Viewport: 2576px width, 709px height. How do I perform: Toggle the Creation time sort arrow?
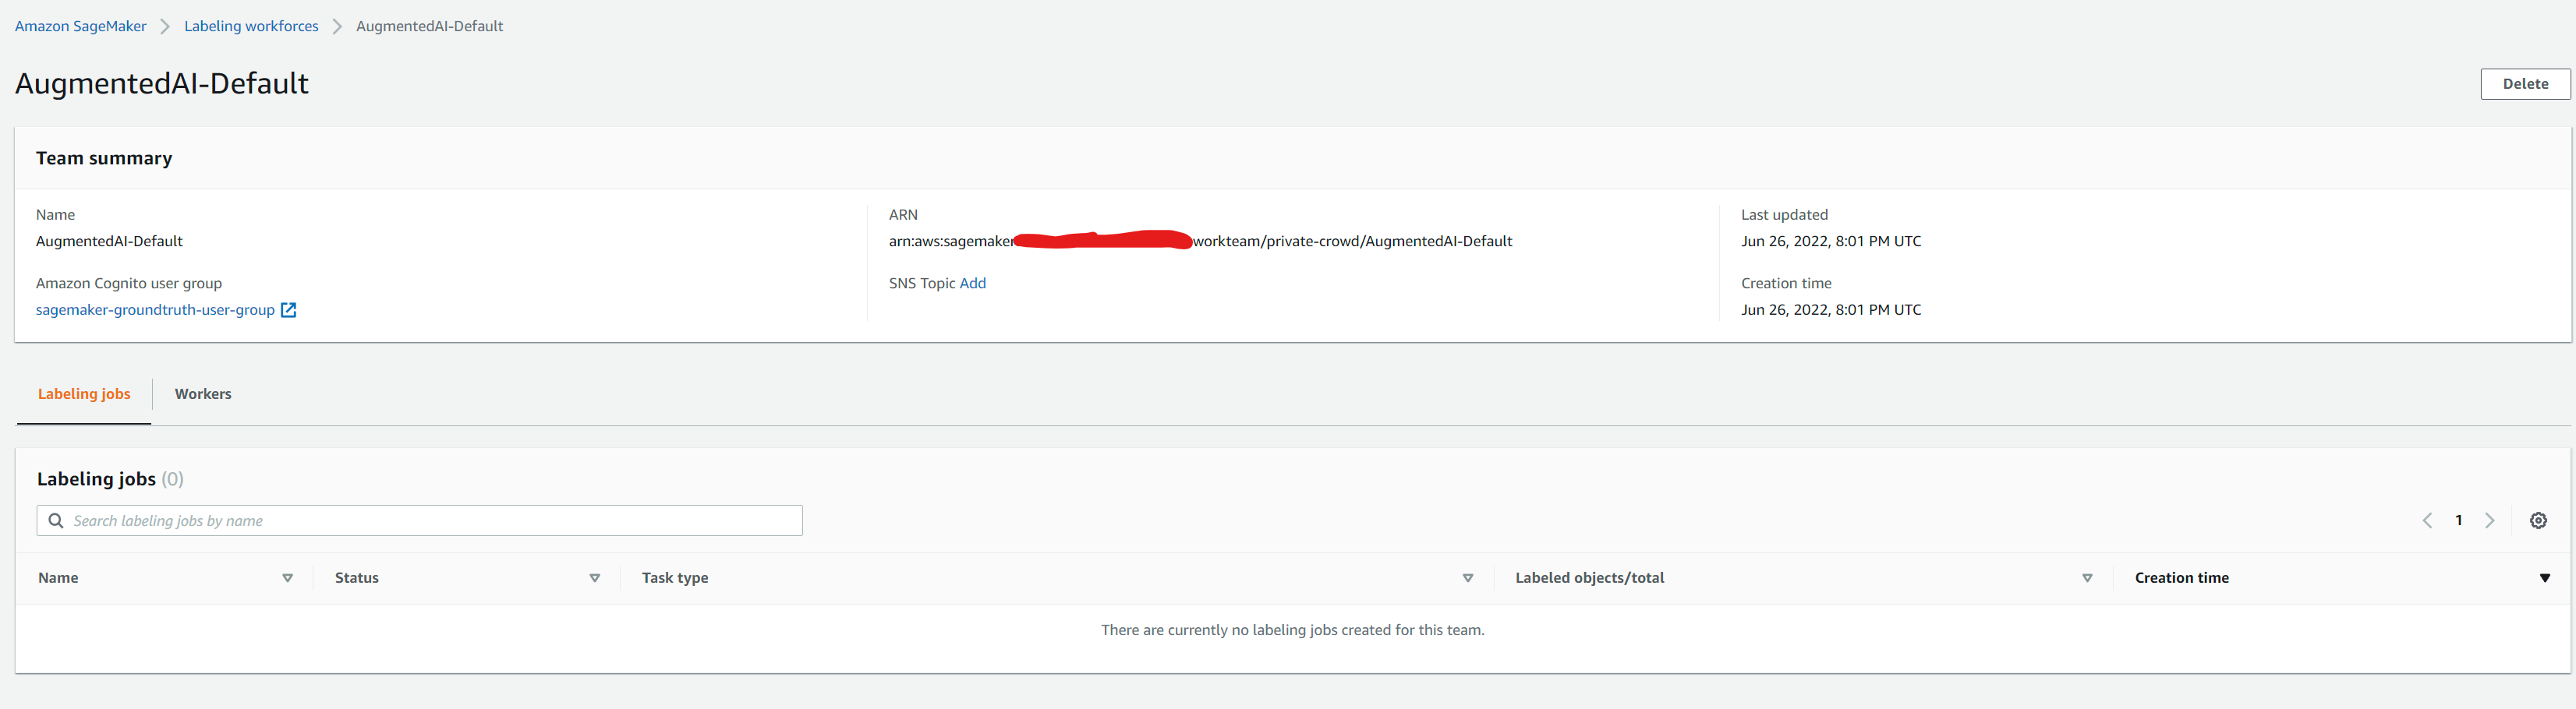click(x=2544, y=578)
